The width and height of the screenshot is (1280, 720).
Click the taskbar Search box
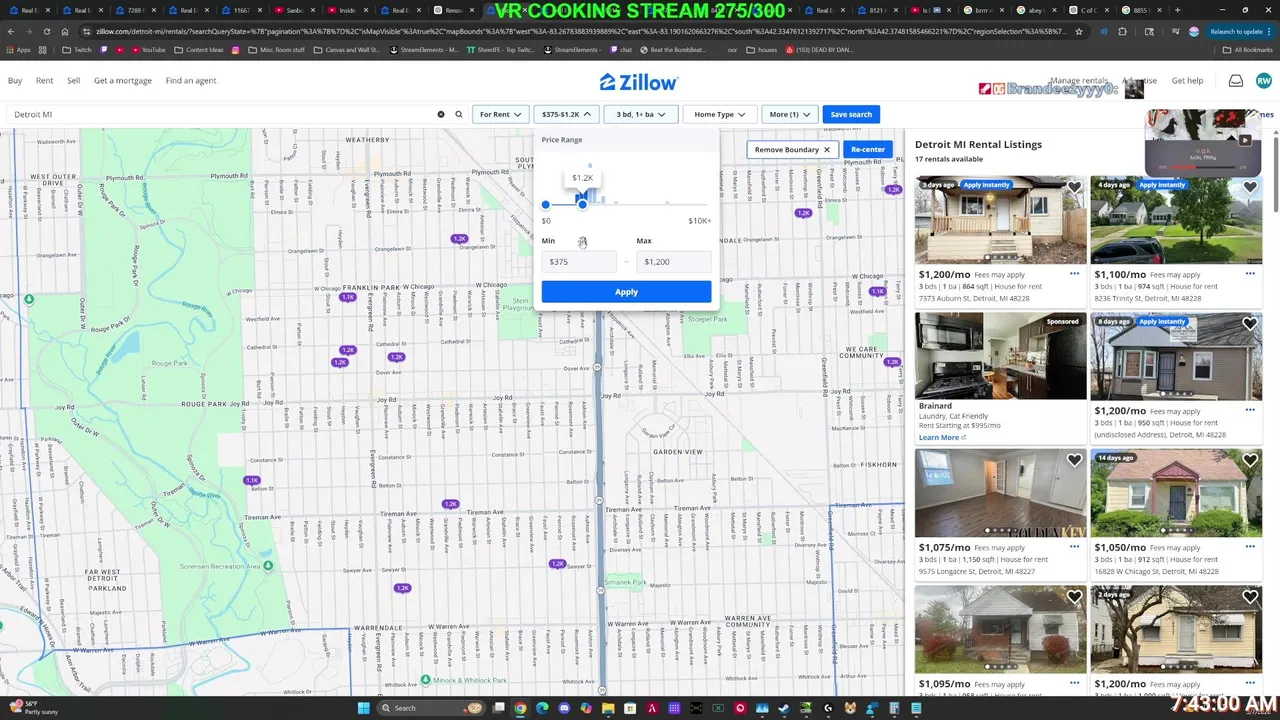(x=430, y=708)
